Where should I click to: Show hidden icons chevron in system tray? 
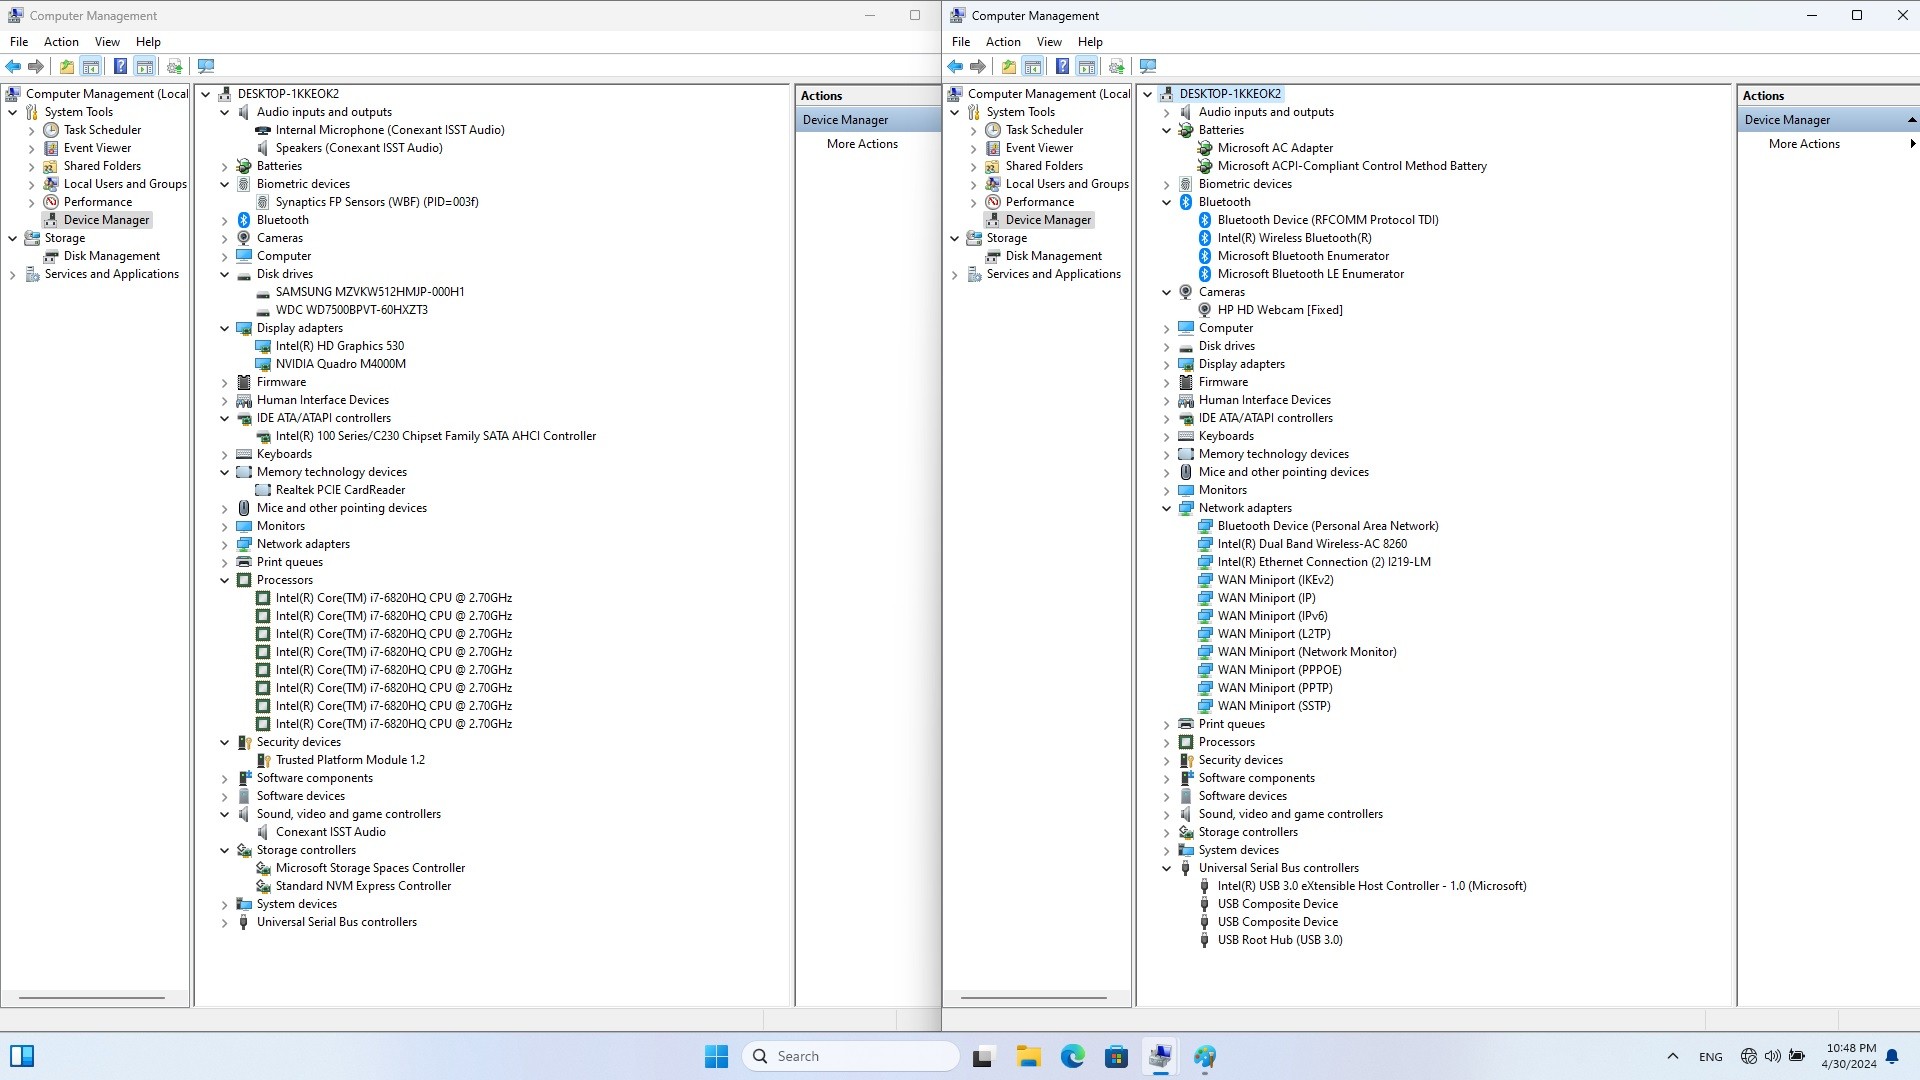(1672, 1056)
